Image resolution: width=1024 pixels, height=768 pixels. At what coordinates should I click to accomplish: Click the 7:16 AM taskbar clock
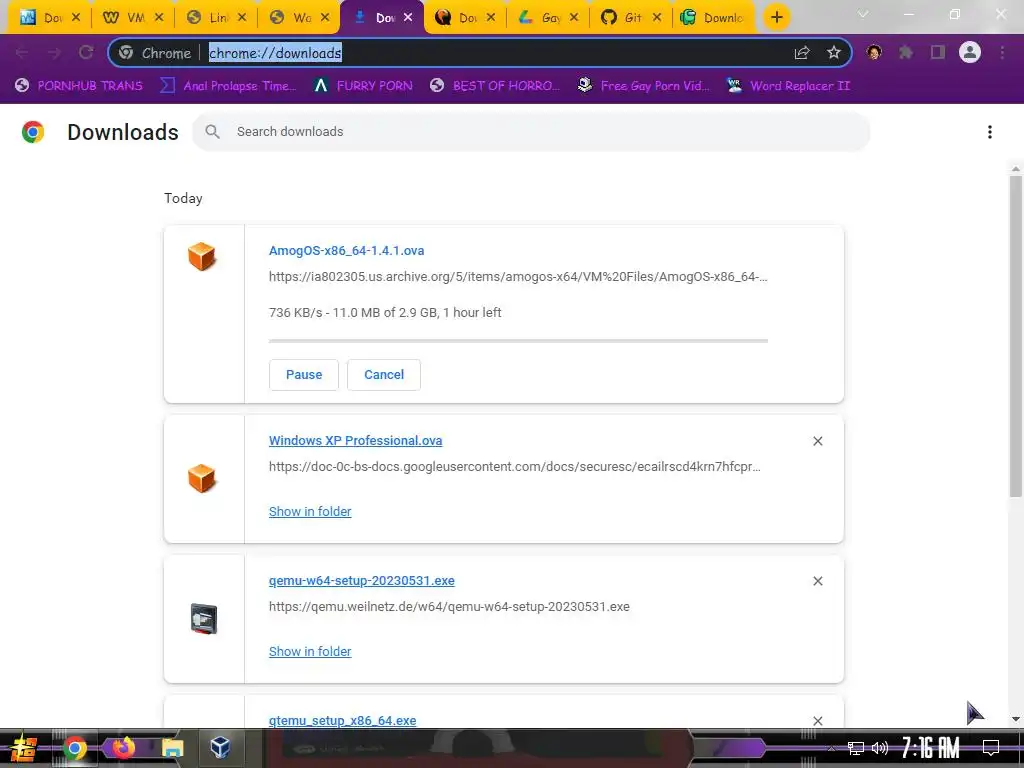tap(930, 748)
